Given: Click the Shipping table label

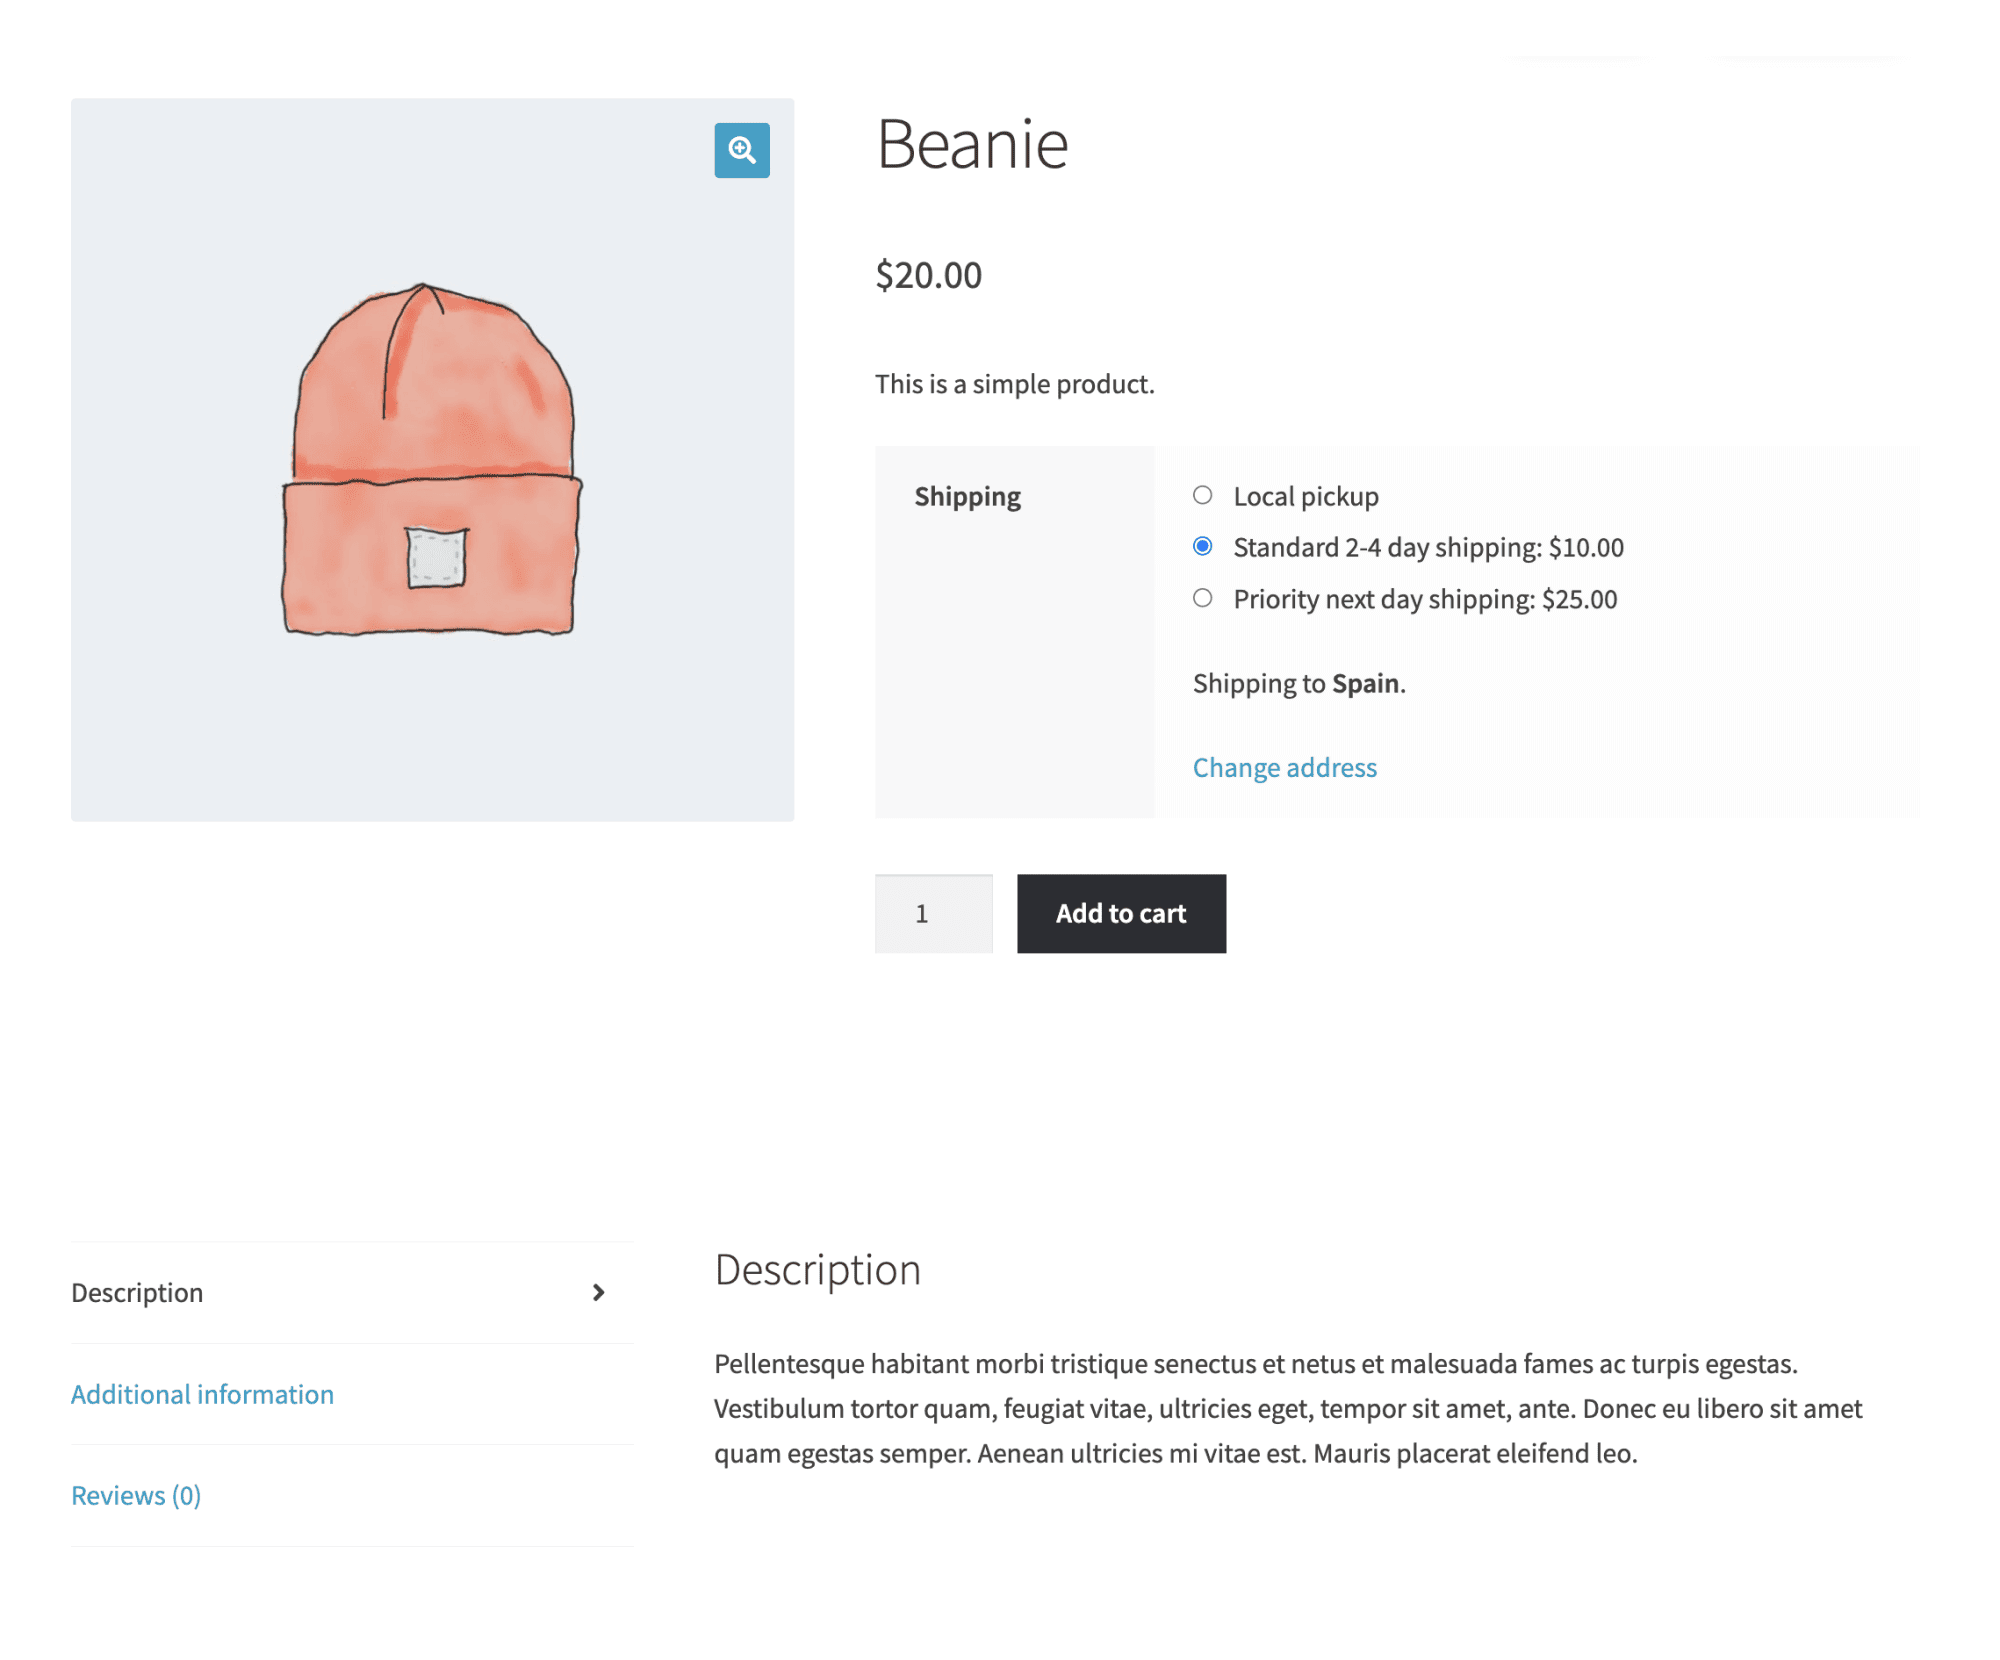Looking at the screenshot, I should click(x=967, y=495).
